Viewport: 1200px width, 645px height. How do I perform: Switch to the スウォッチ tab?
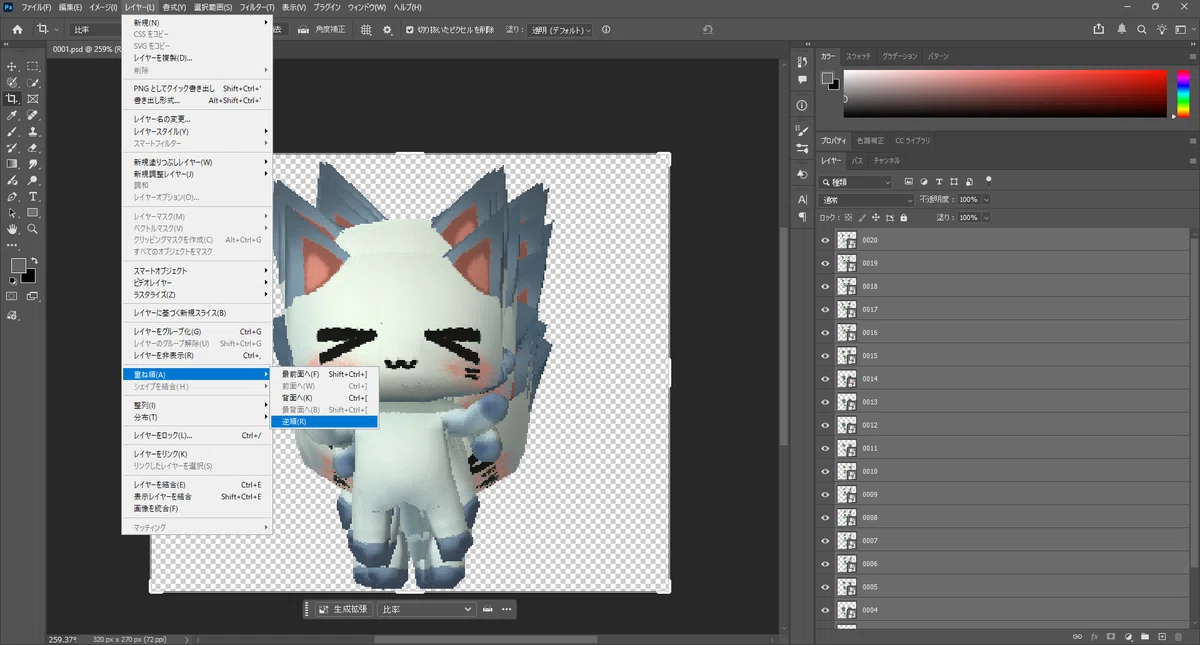tap(858, 56)
